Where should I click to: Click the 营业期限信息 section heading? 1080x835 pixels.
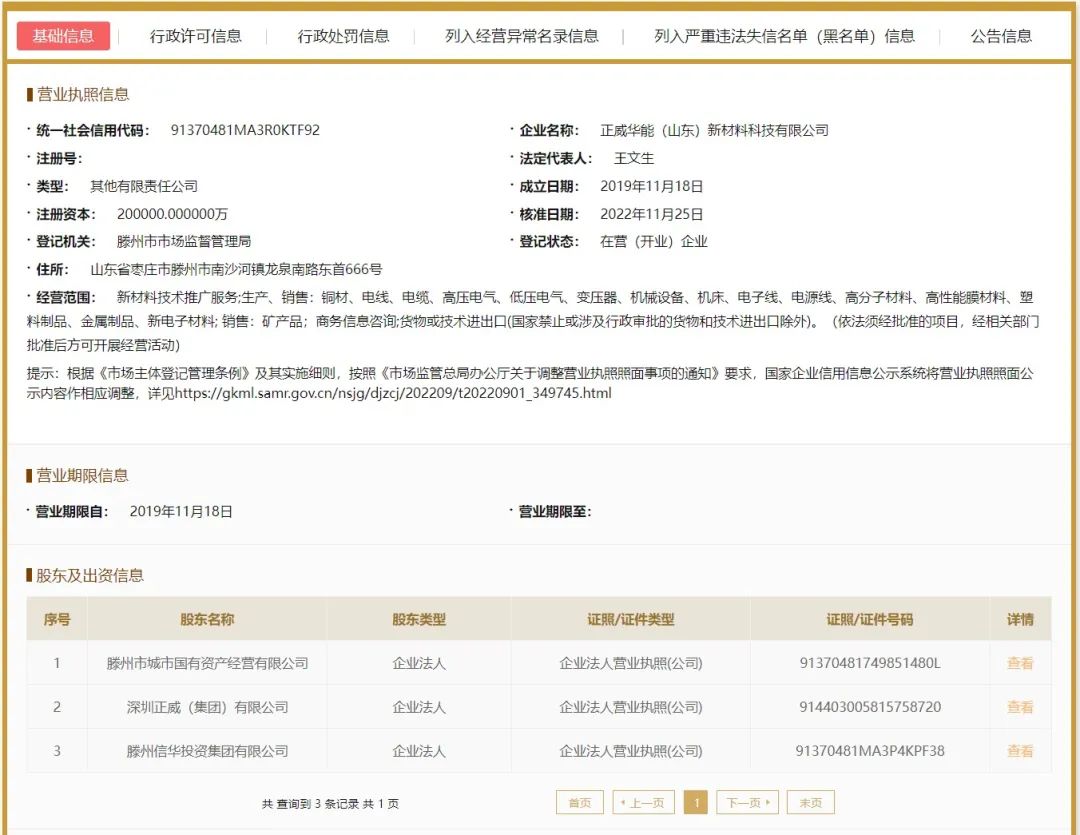tap(82, 475)
